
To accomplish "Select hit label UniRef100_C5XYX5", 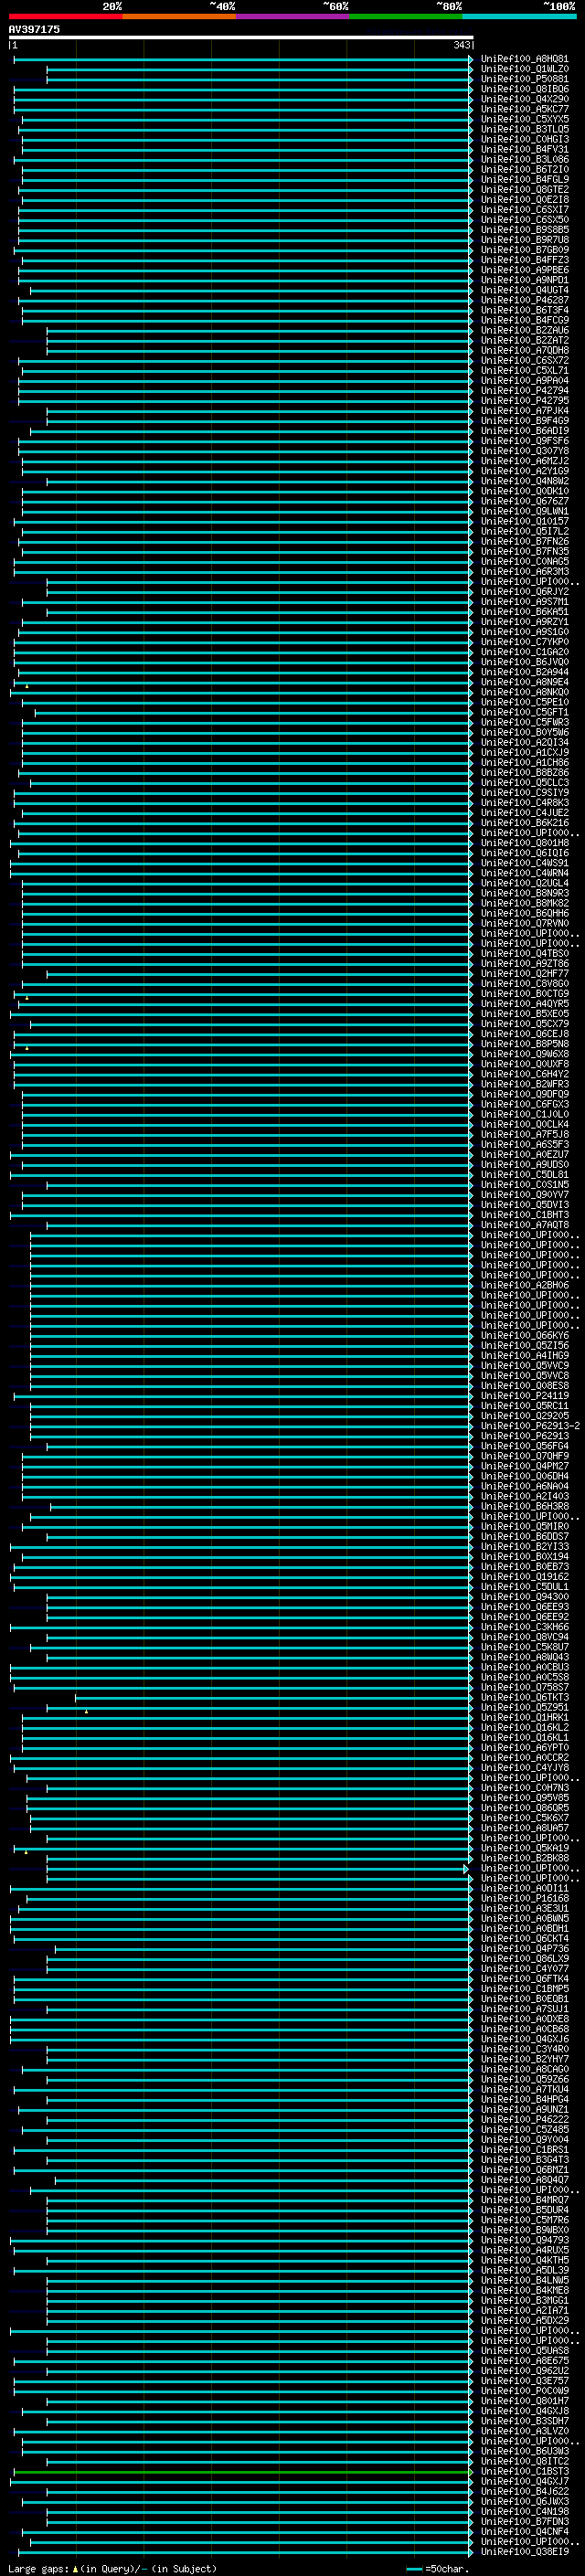I will coord(524,119).
